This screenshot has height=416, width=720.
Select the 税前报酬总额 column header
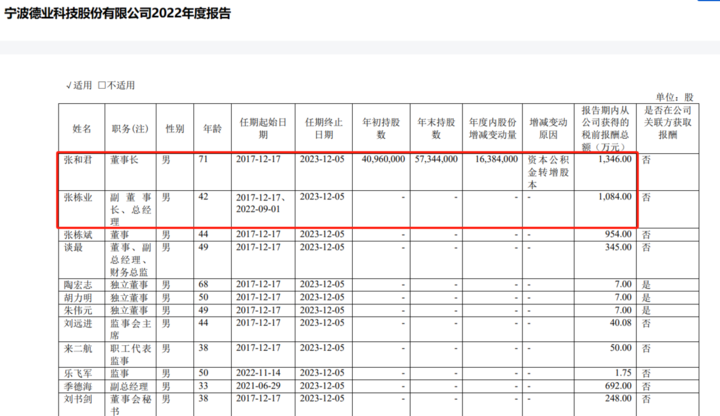point(605,129)
